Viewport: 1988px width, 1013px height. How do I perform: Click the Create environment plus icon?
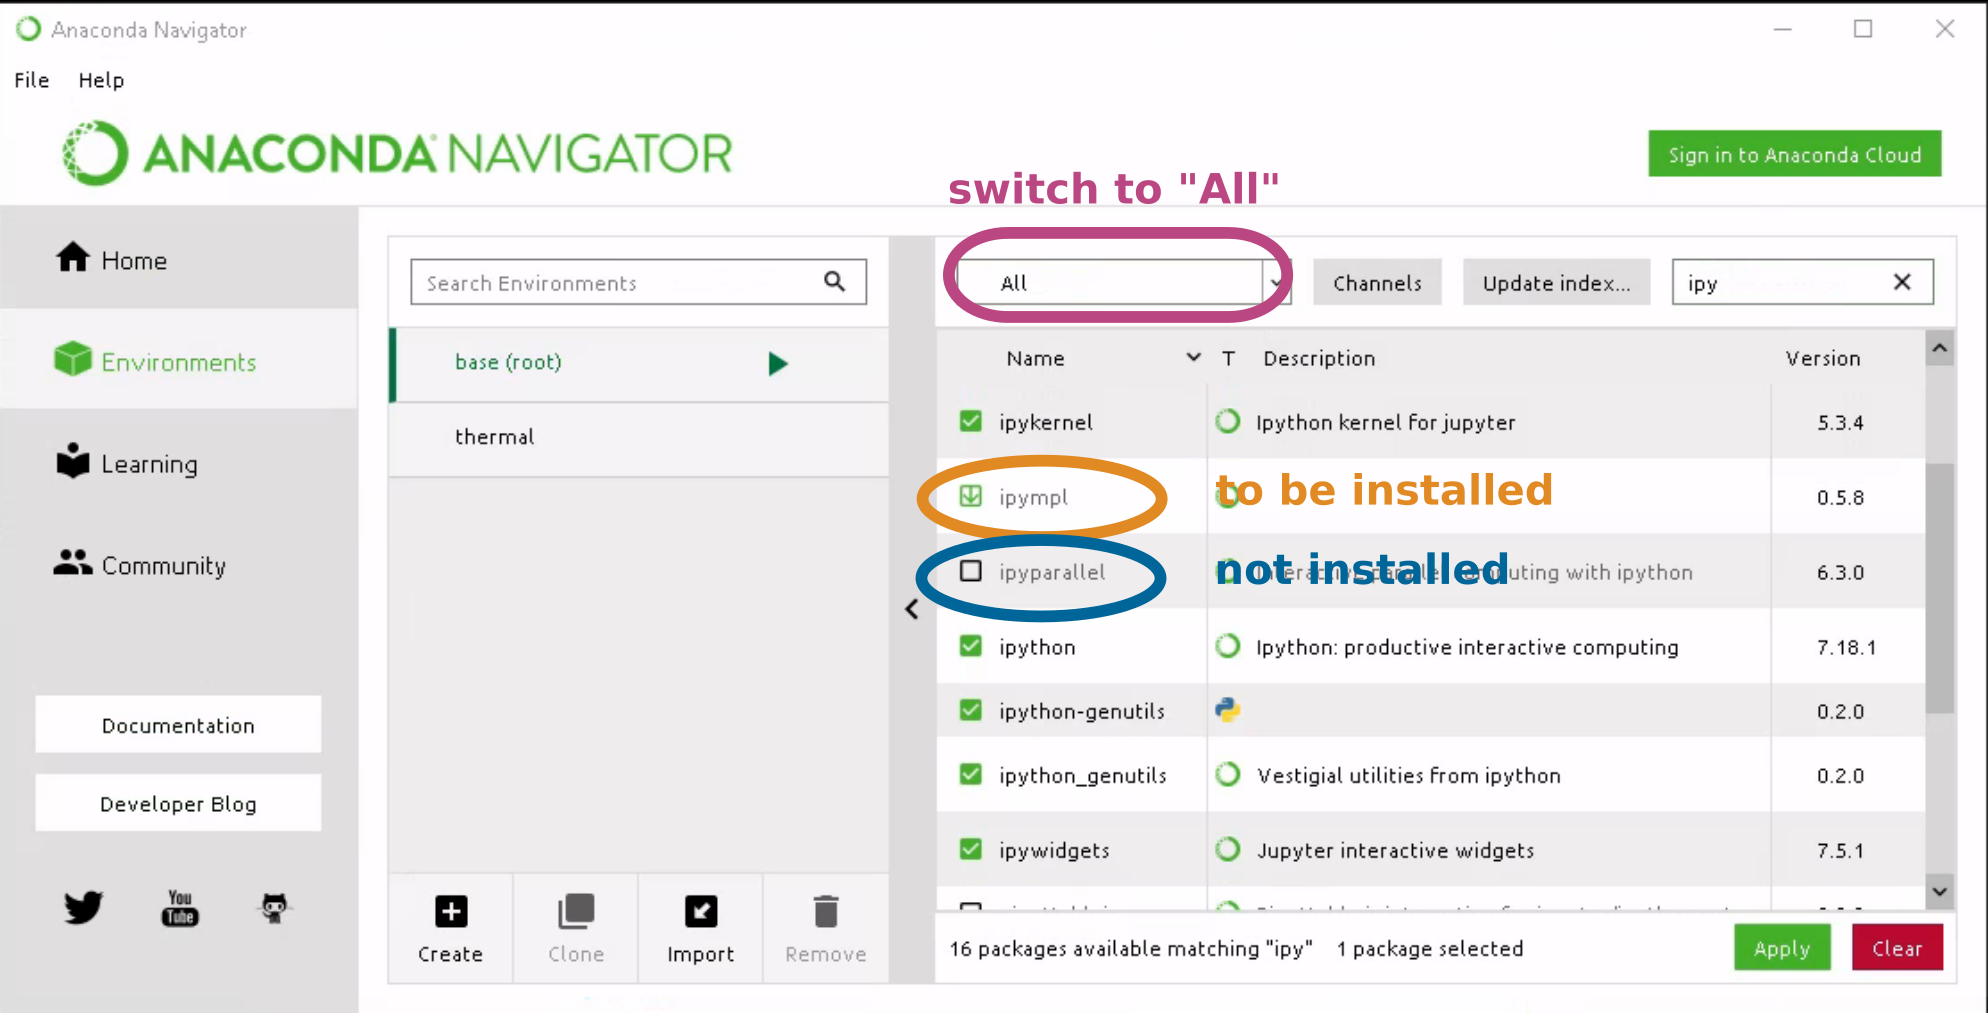(451, 912)
